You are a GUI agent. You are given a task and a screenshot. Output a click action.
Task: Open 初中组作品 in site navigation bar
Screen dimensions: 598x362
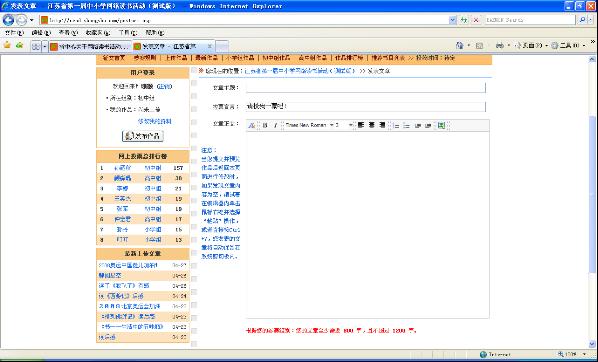pos(275,58)
